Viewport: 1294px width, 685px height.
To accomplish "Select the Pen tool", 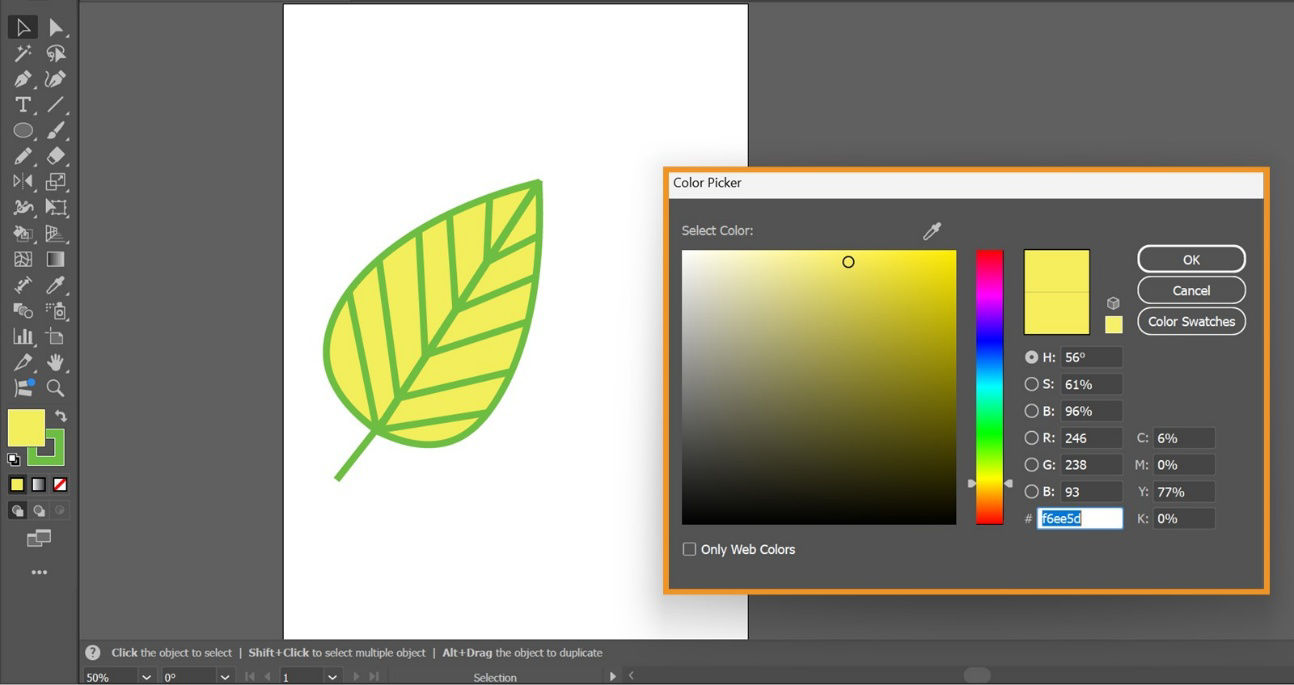I will tap(22, 78).
